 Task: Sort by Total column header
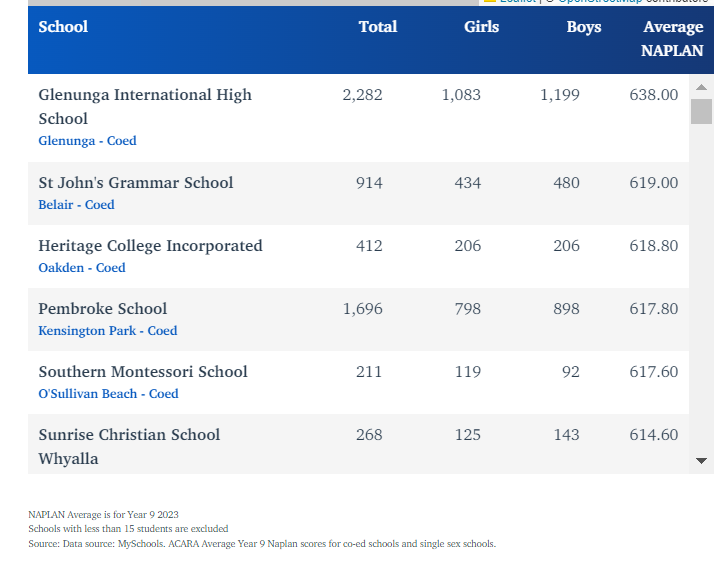[377, 27]
